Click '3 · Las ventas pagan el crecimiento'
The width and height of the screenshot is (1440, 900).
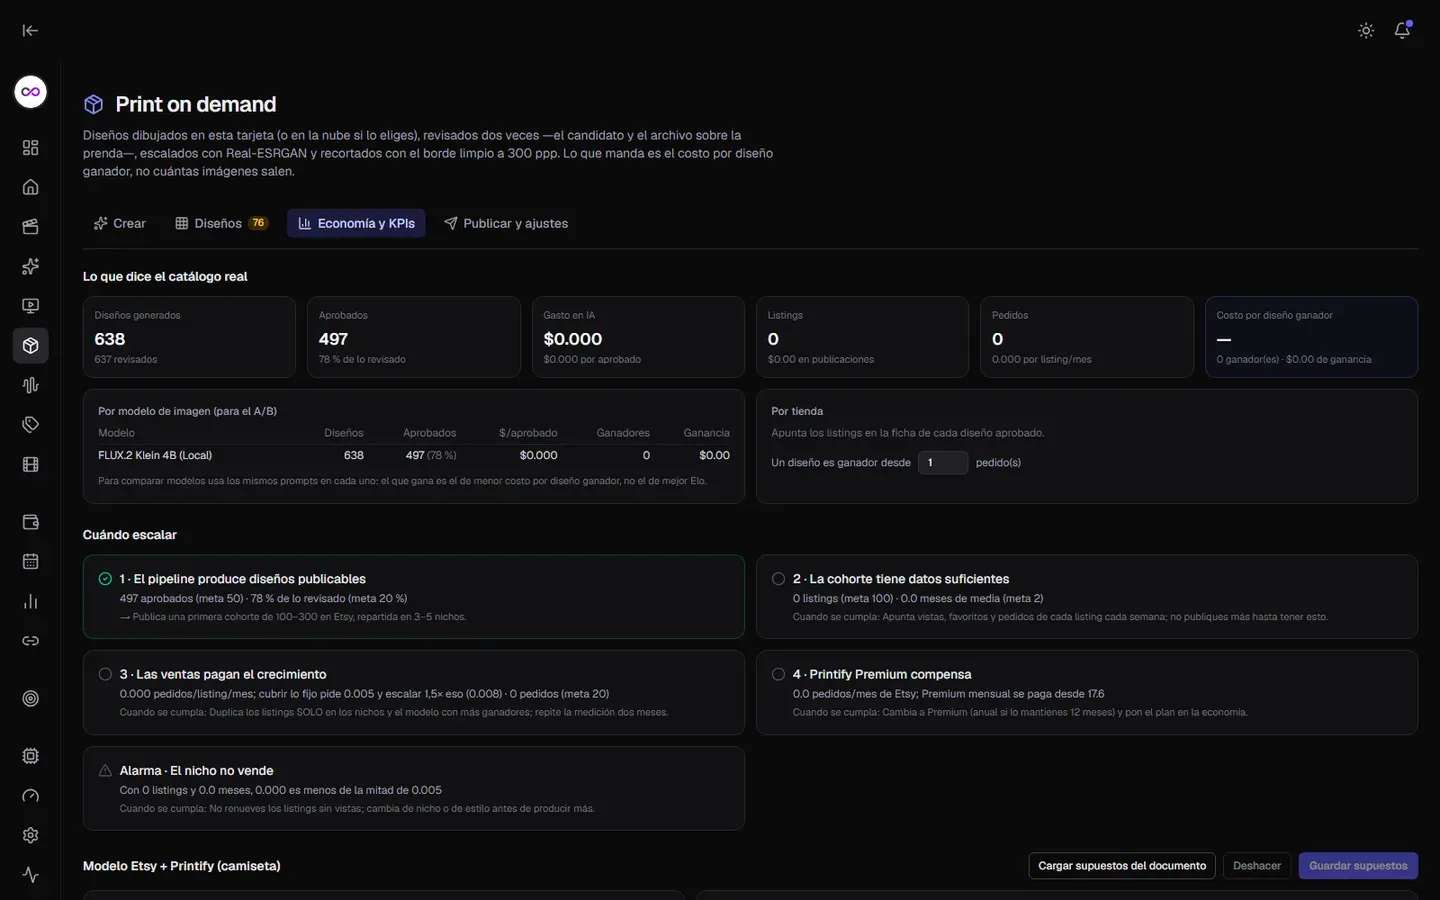[223, 675]
